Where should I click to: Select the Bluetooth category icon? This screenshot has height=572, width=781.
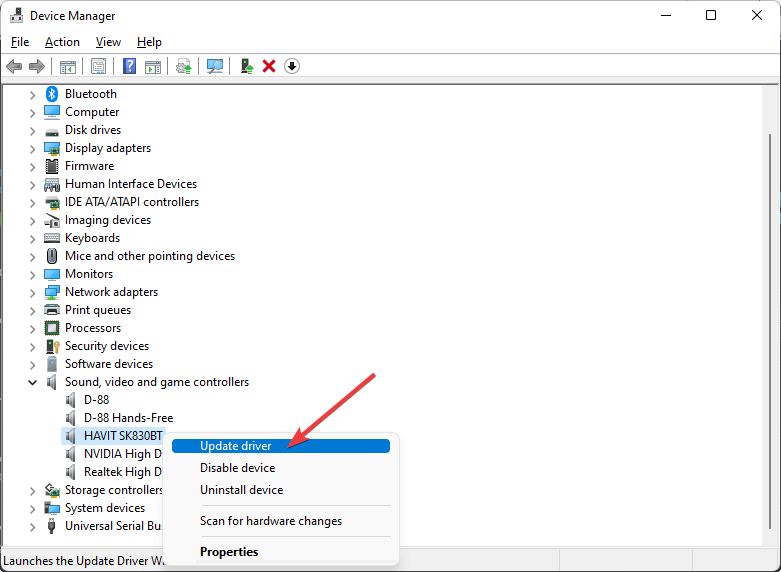tap(52, 94)
